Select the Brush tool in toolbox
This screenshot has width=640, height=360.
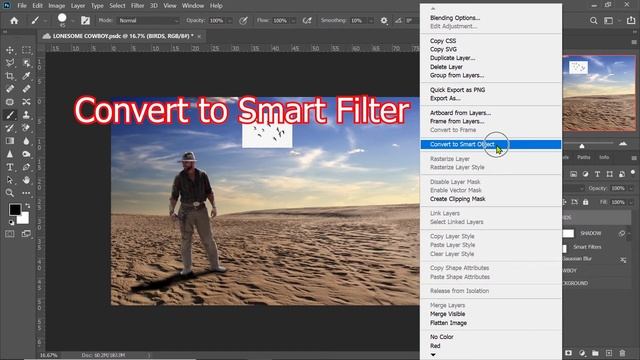pos(10,115)
